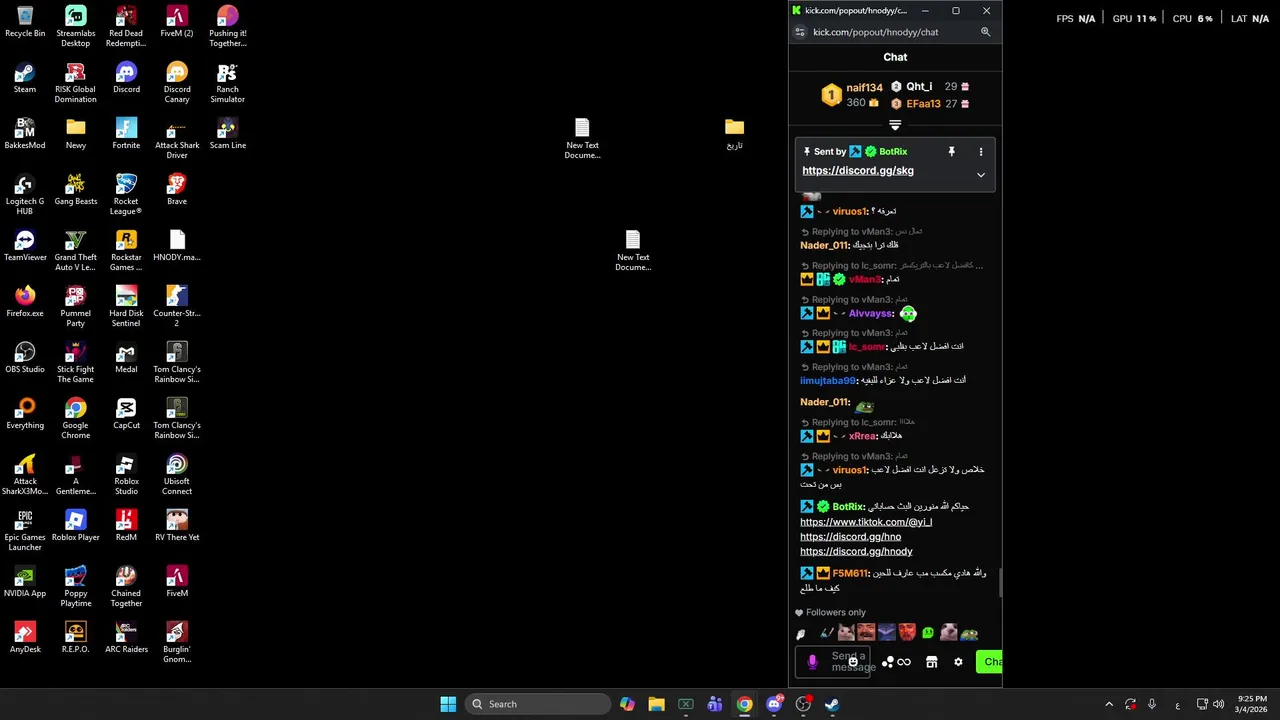Viewport: 1280px width, 720px height.
Task: Open the Windows Start button
Action: click(448, 704)
